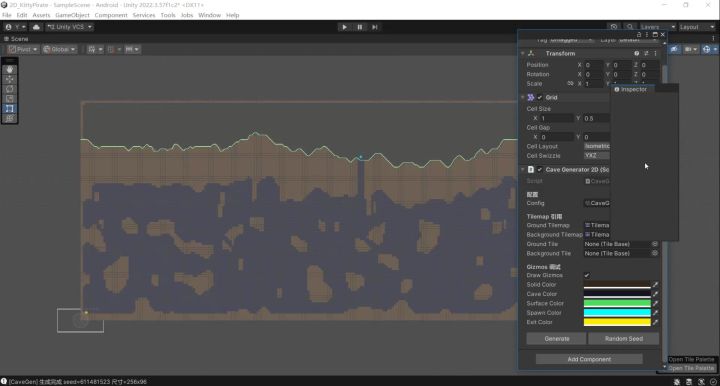Select the Rect tool

(10, 108)
